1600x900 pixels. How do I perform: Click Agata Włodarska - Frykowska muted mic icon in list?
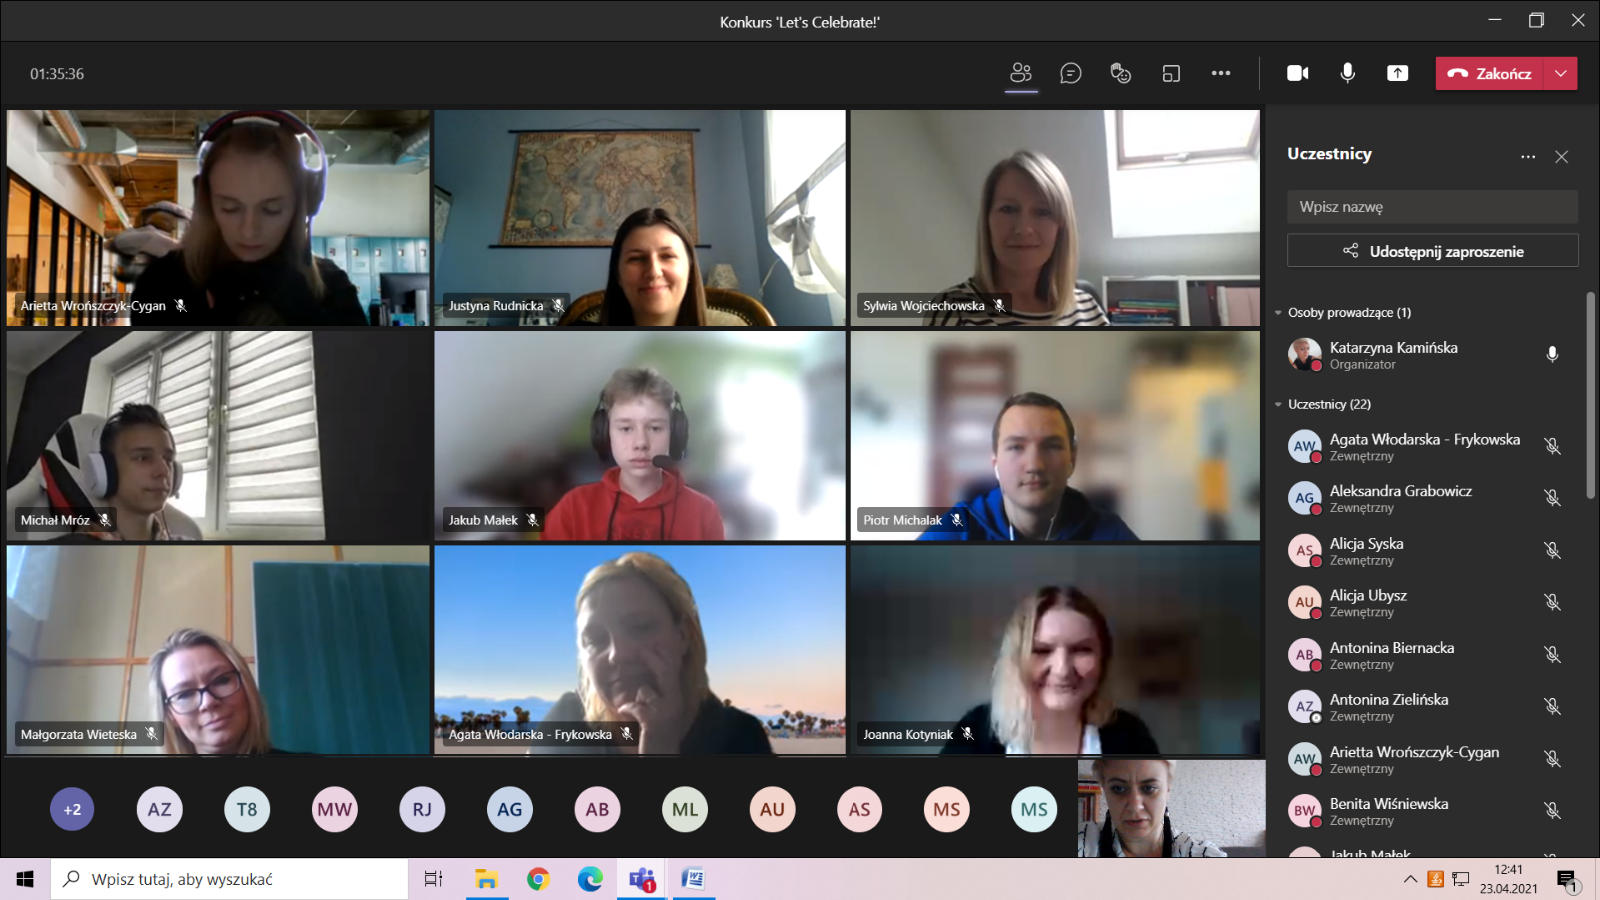1552,446
